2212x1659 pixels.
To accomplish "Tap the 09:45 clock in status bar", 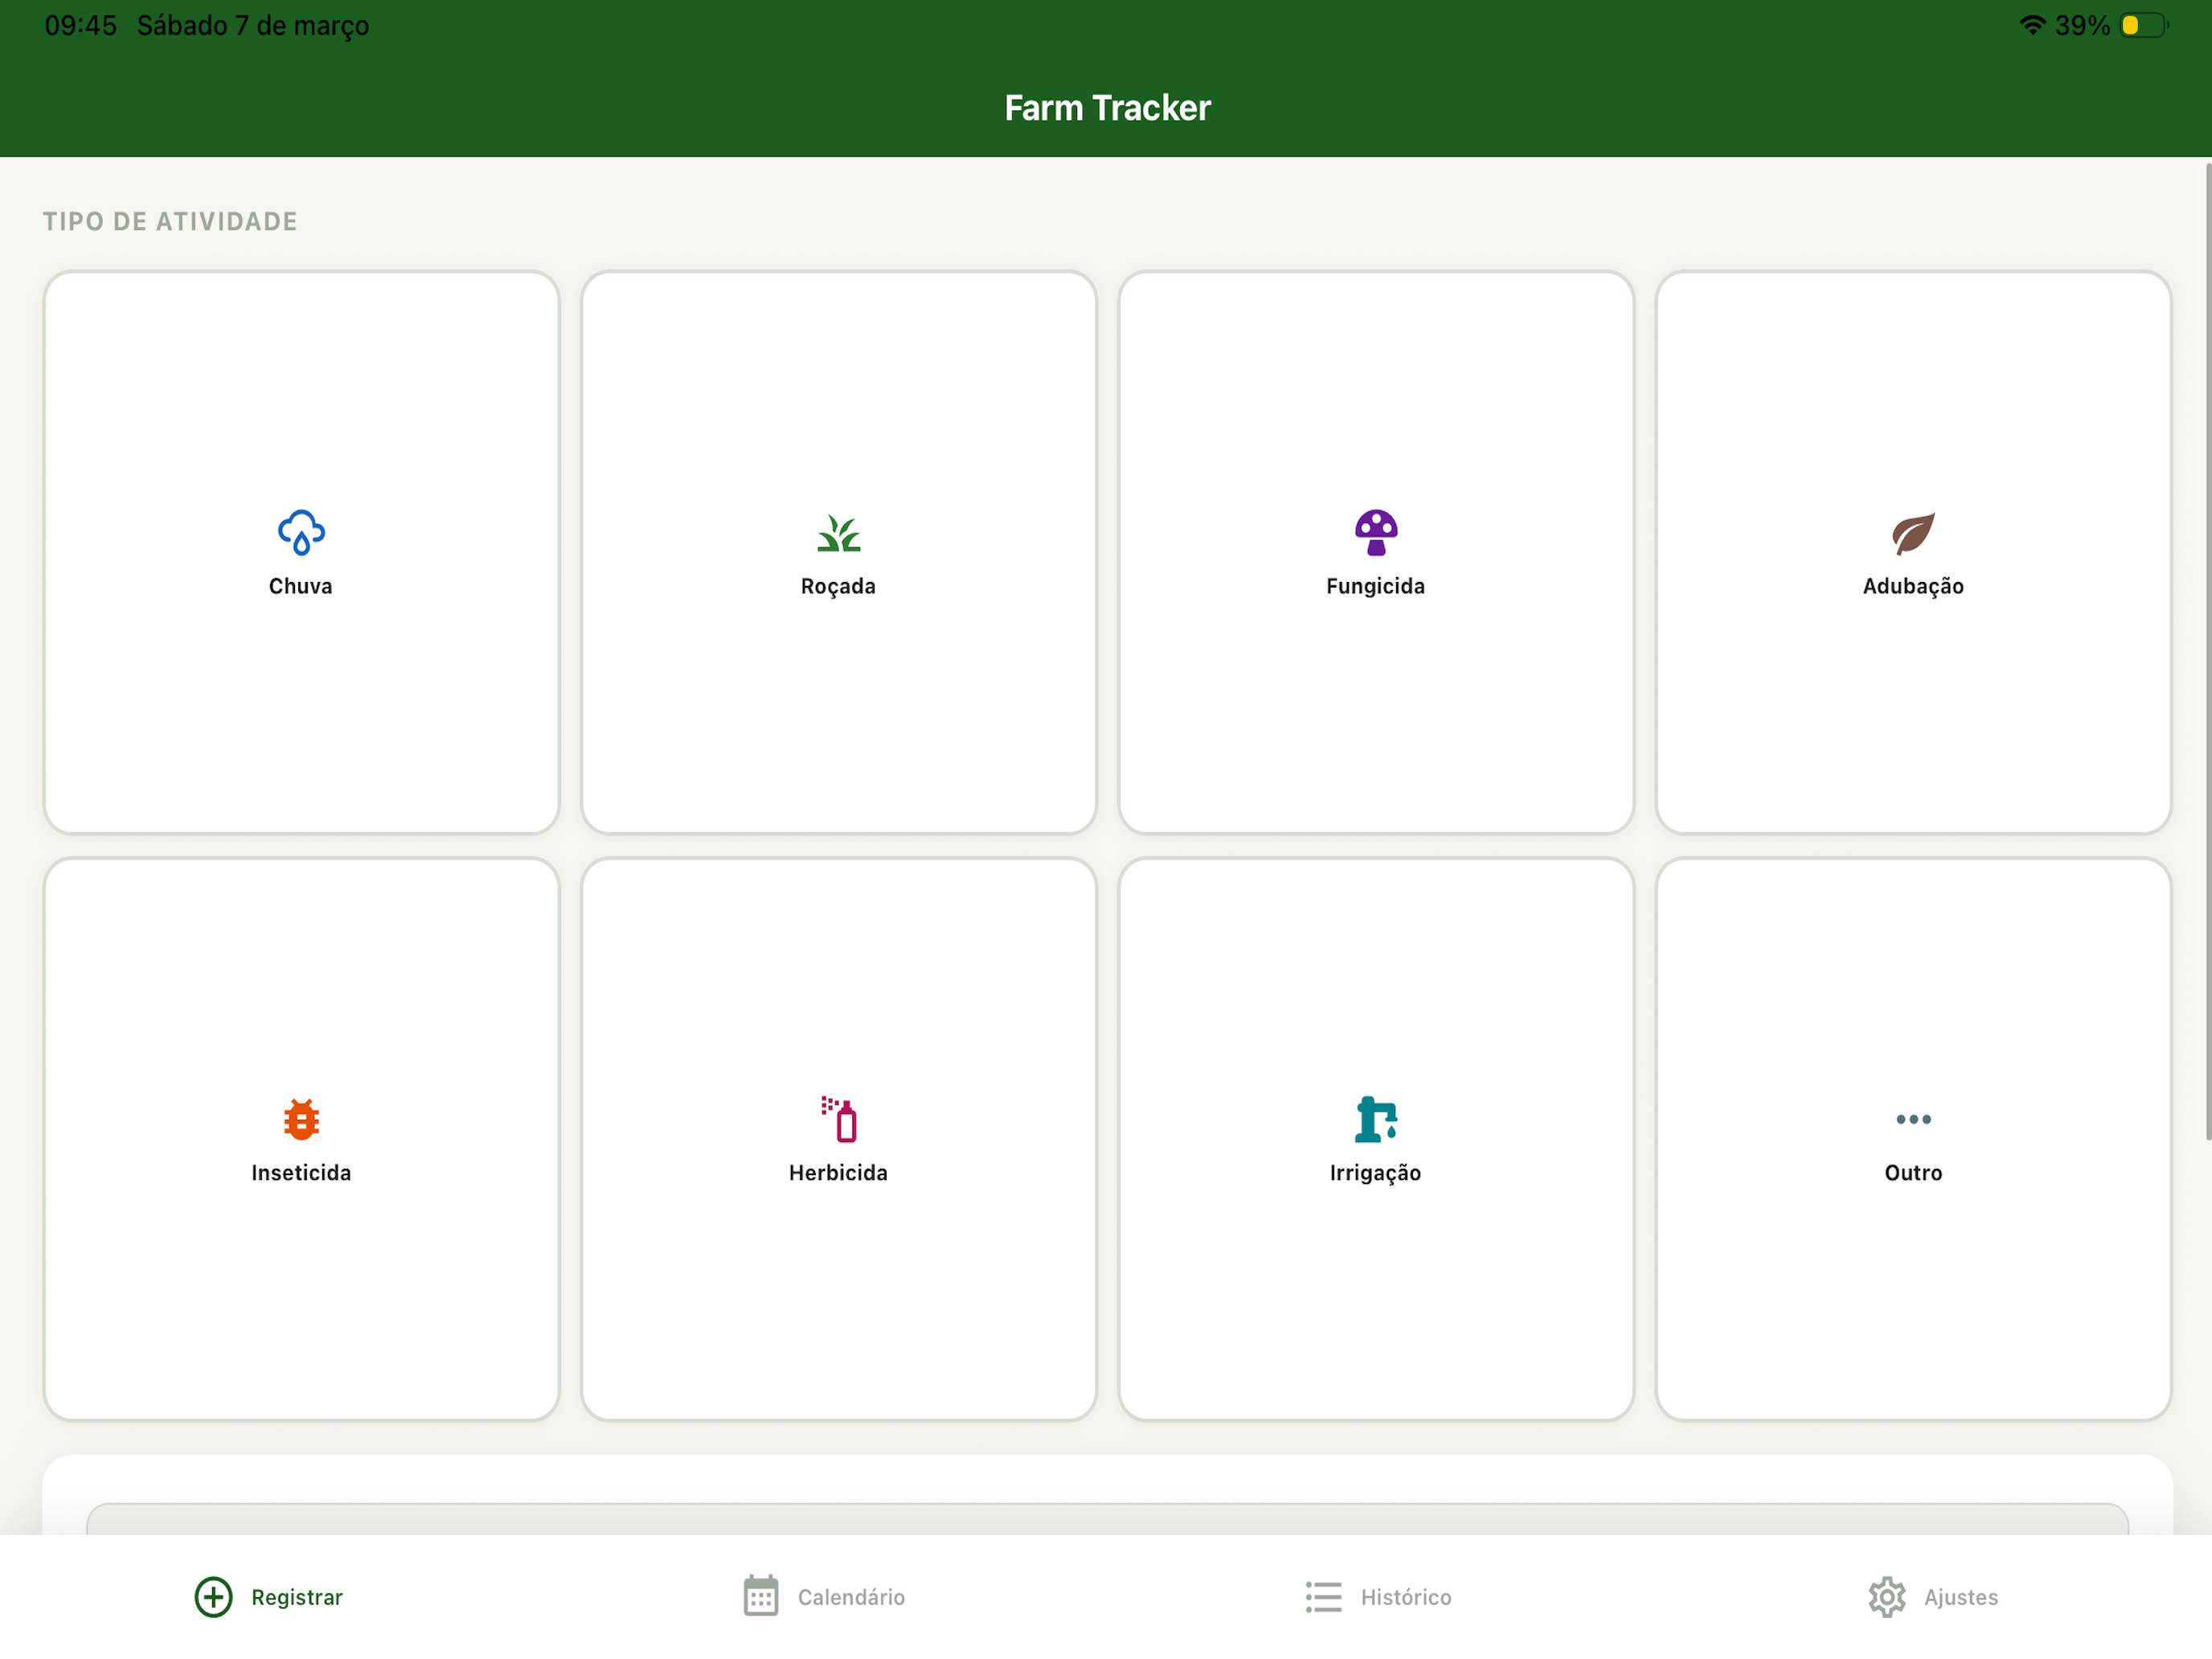I will [81, 25].
